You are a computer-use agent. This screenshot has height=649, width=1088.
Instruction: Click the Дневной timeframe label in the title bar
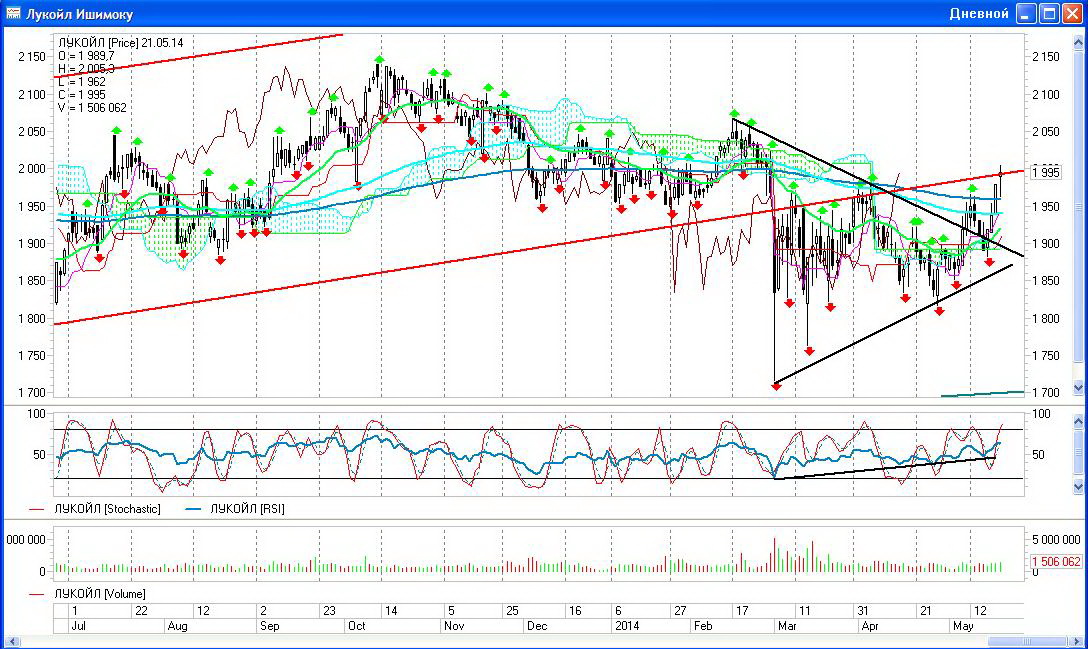[978, 14]
